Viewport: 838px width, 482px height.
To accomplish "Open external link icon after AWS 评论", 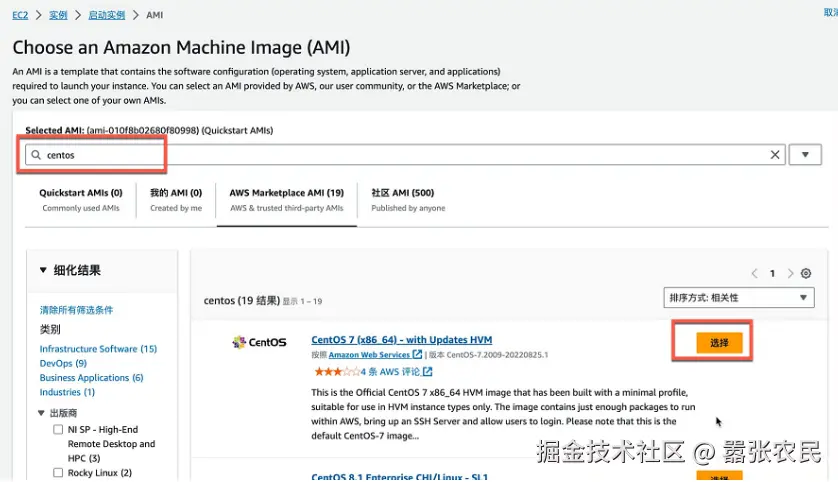I will coord(428,371).
